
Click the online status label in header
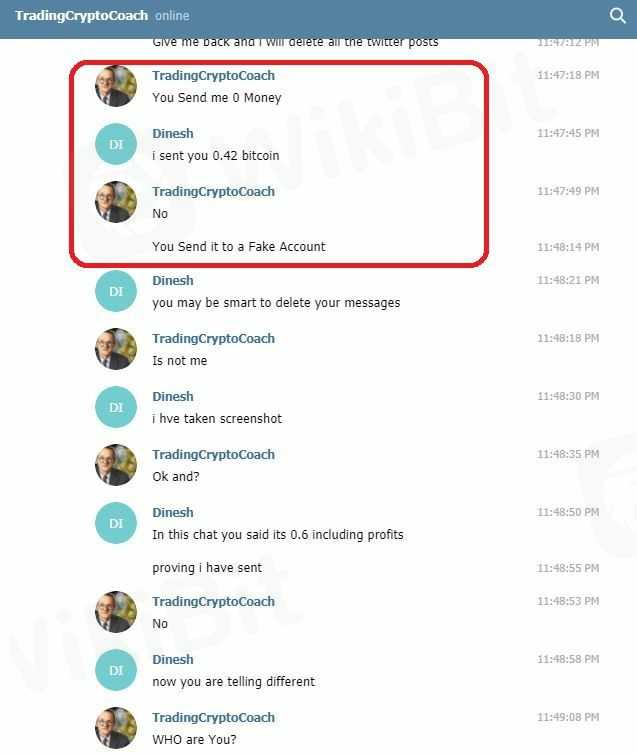pos(172,16)
